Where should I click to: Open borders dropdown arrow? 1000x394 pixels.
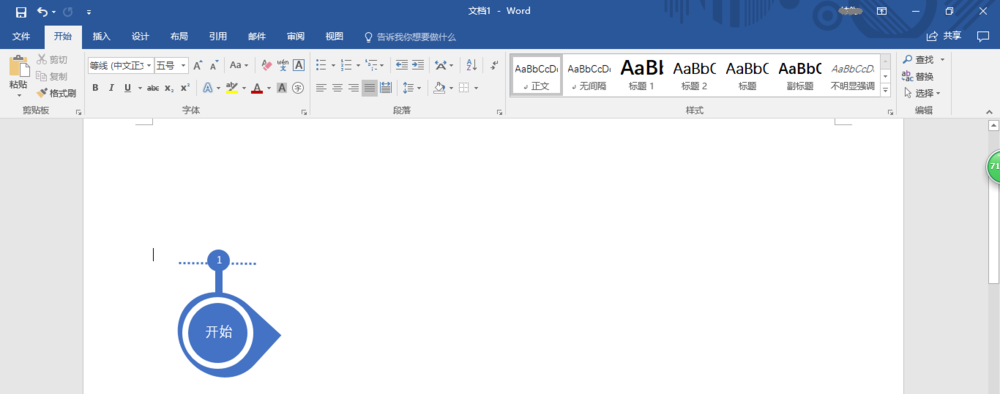pos(476,88)
